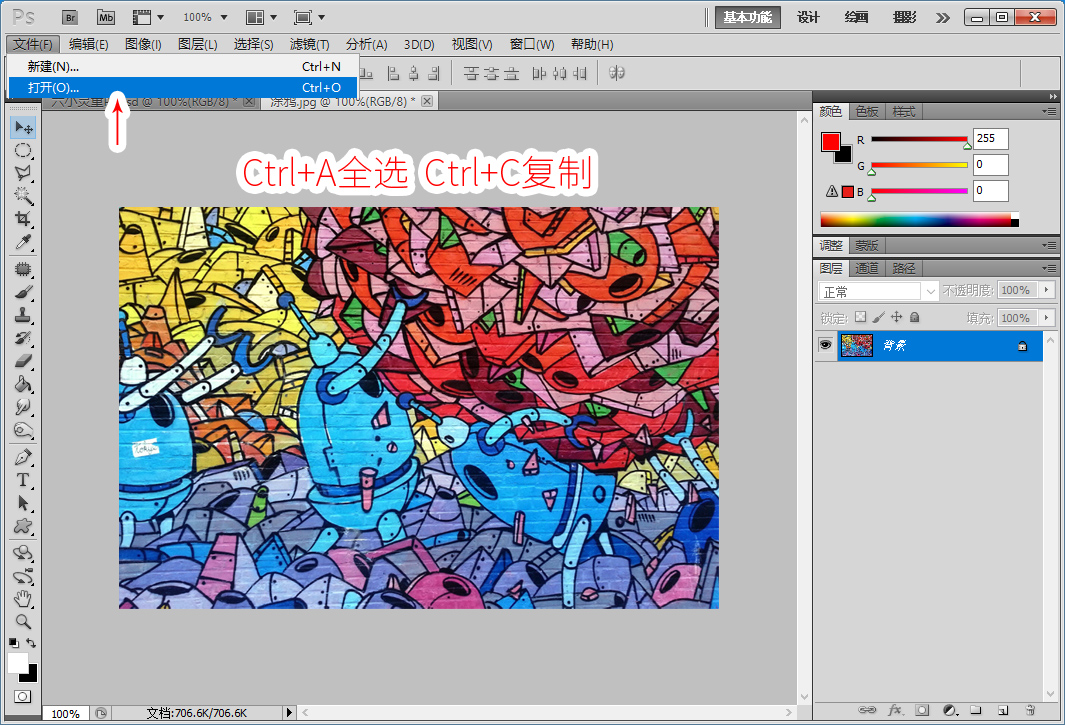
Task: Select the Brush tool
Action: click(x=23, y=292)
